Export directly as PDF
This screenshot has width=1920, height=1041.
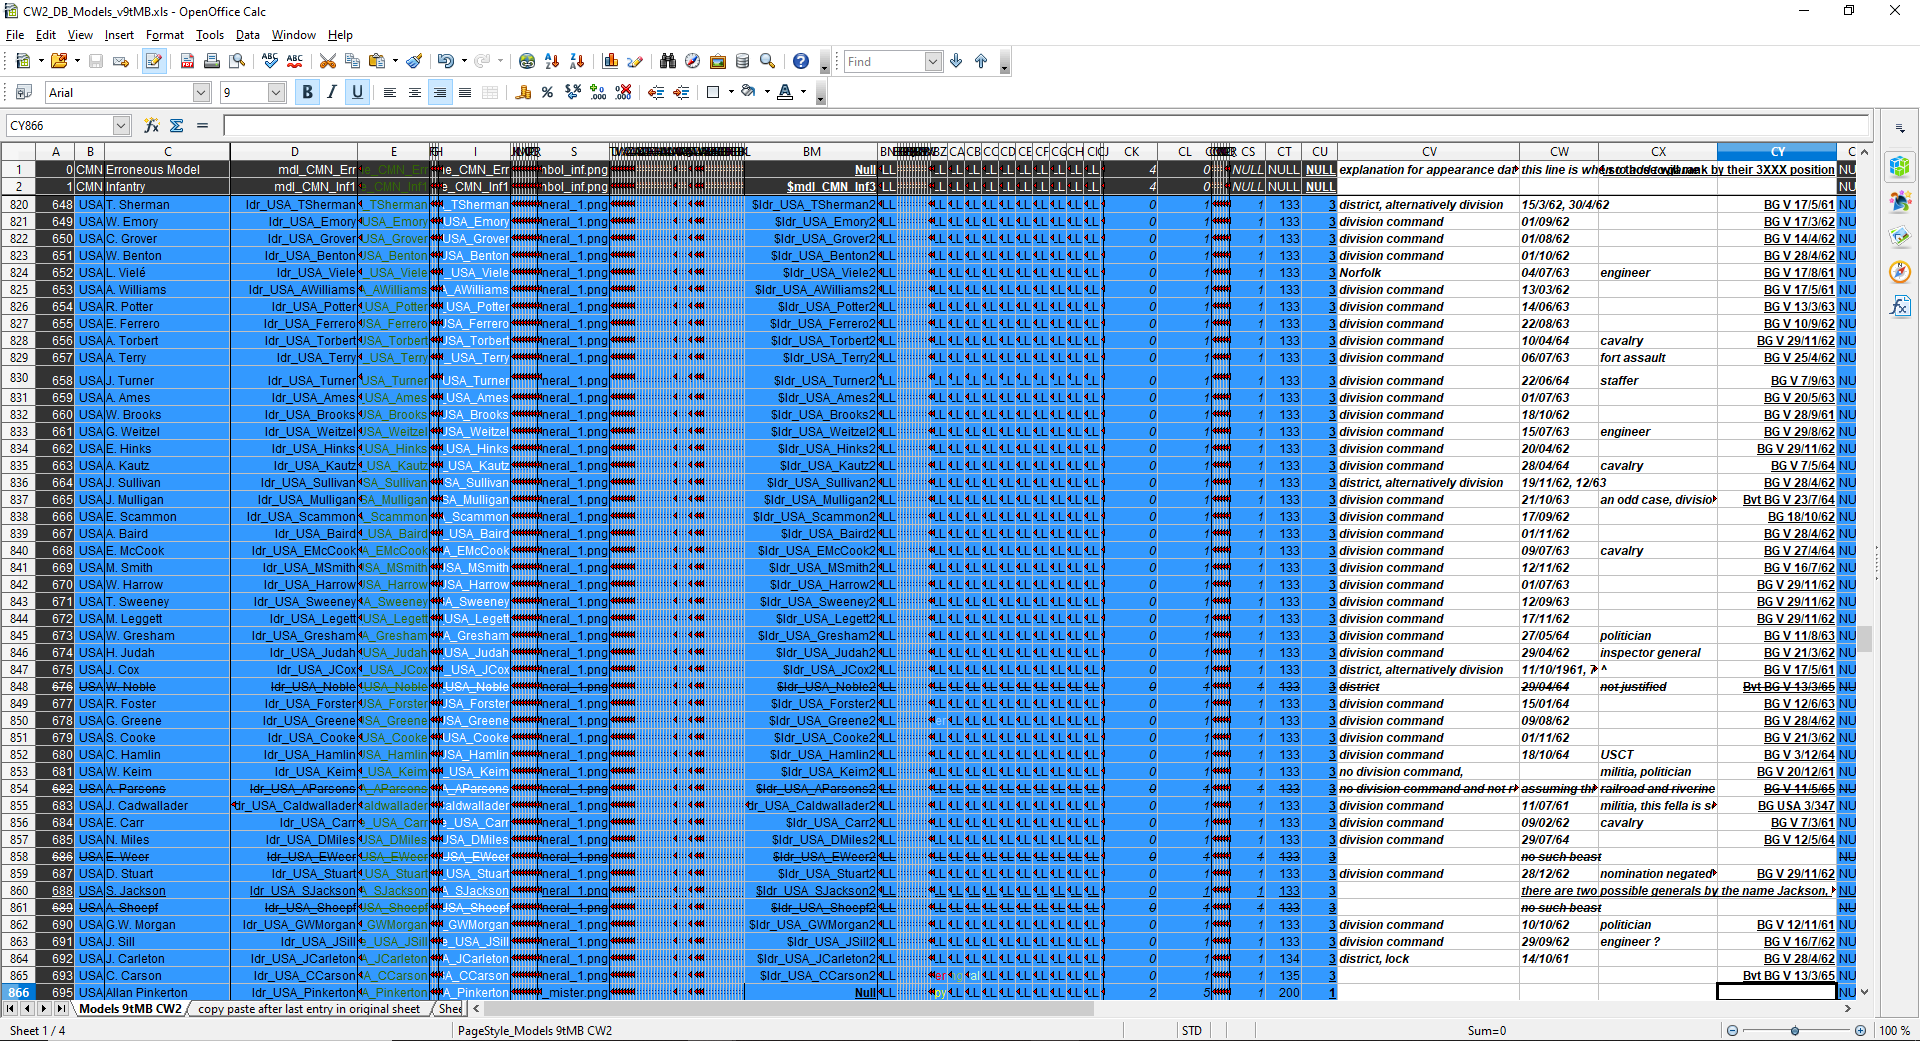[187, 61]
